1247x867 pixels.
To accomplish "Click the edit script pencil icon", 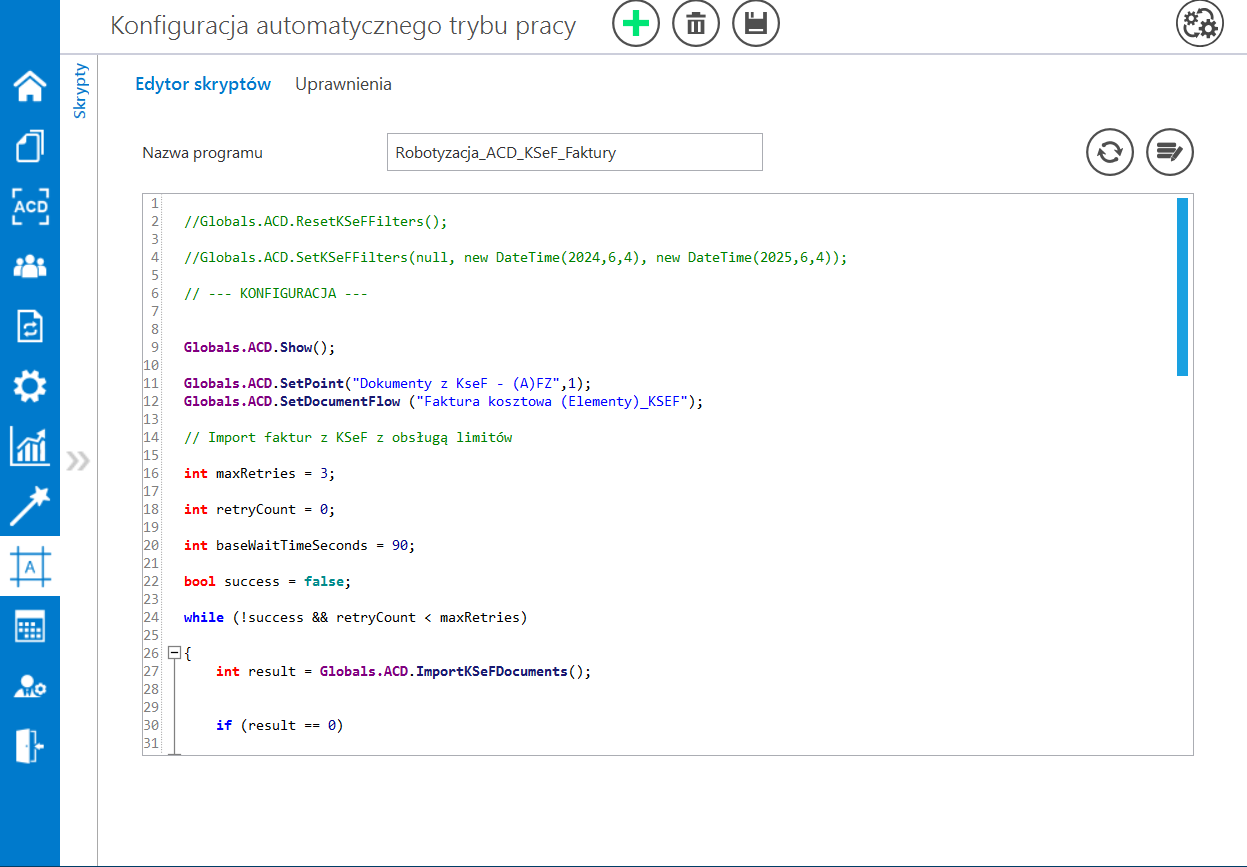I will pyautogui.click(x=1170, y=153).
